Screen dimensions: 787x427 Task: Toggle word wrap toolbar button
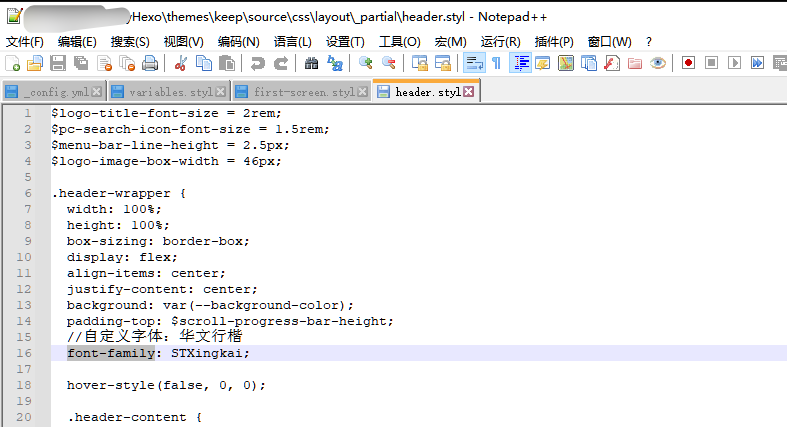(474, 63)
